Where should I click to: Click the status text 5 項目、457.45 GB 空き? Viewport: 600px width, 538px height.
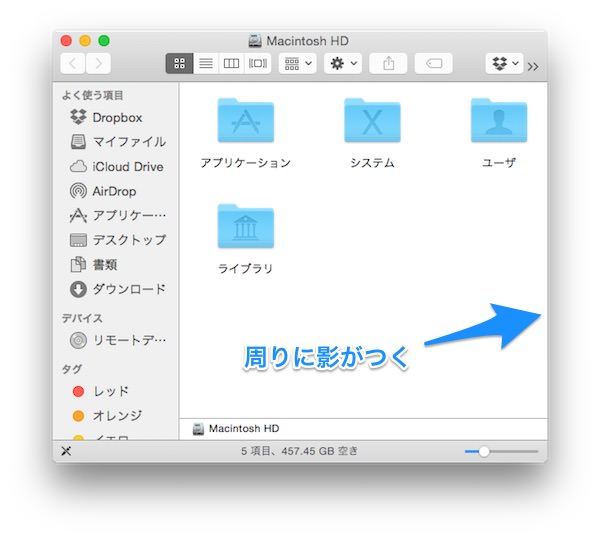299,451
